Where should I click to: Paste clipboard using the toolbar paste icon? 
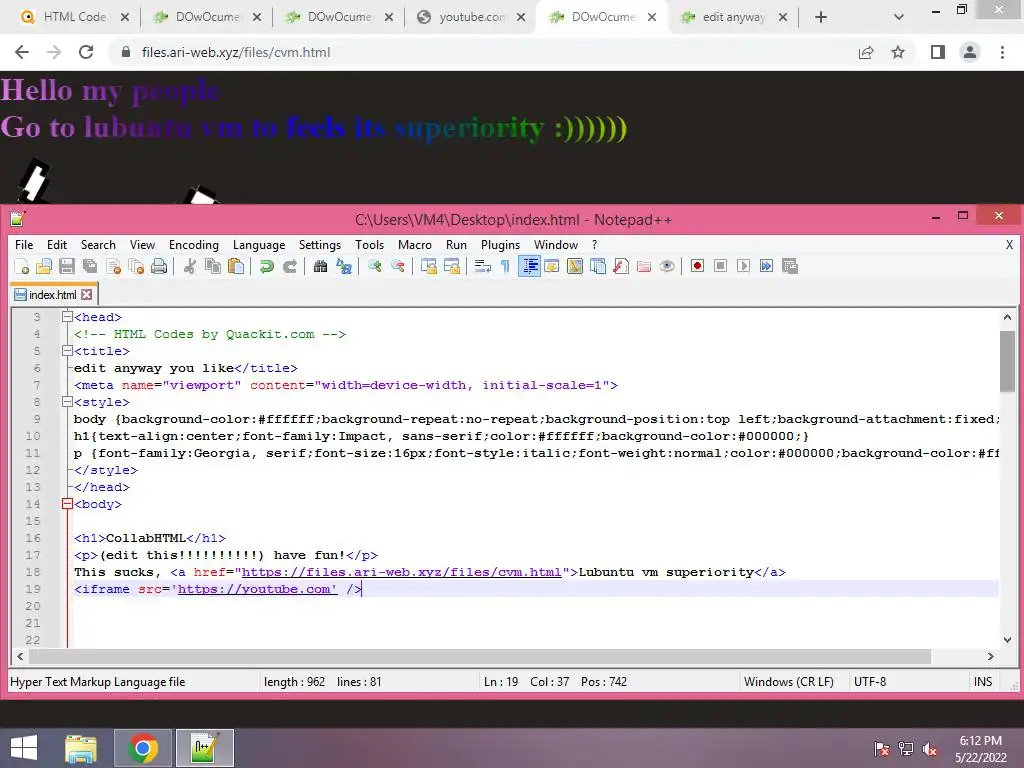click(x=236, y=266)
